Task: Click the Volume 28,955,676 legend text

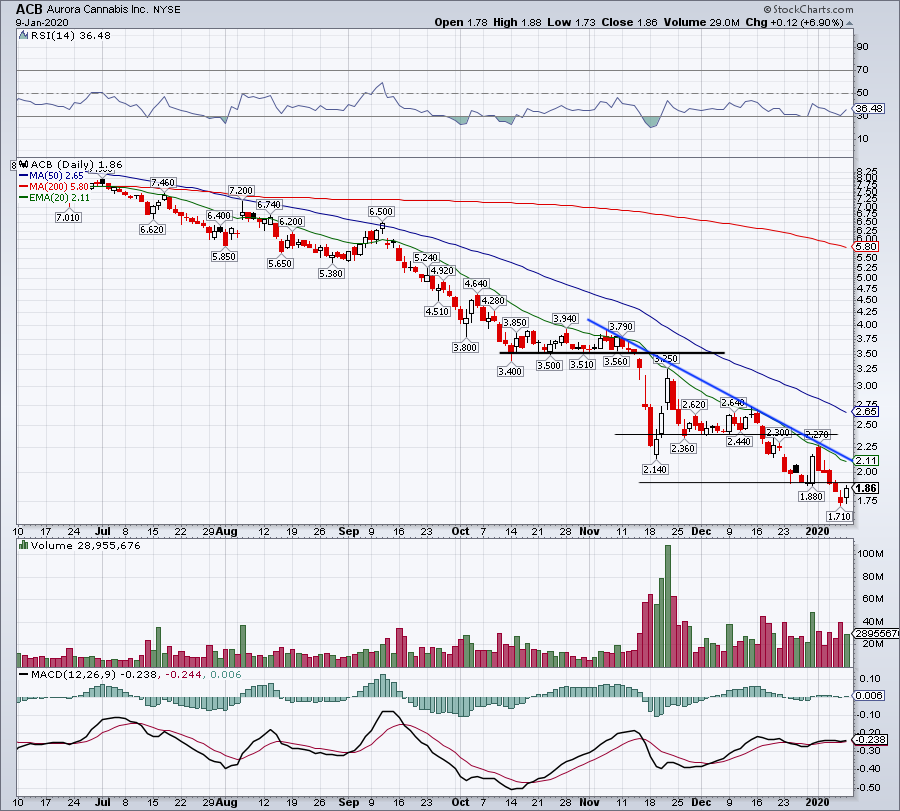Action: click(x=86, y=545)
